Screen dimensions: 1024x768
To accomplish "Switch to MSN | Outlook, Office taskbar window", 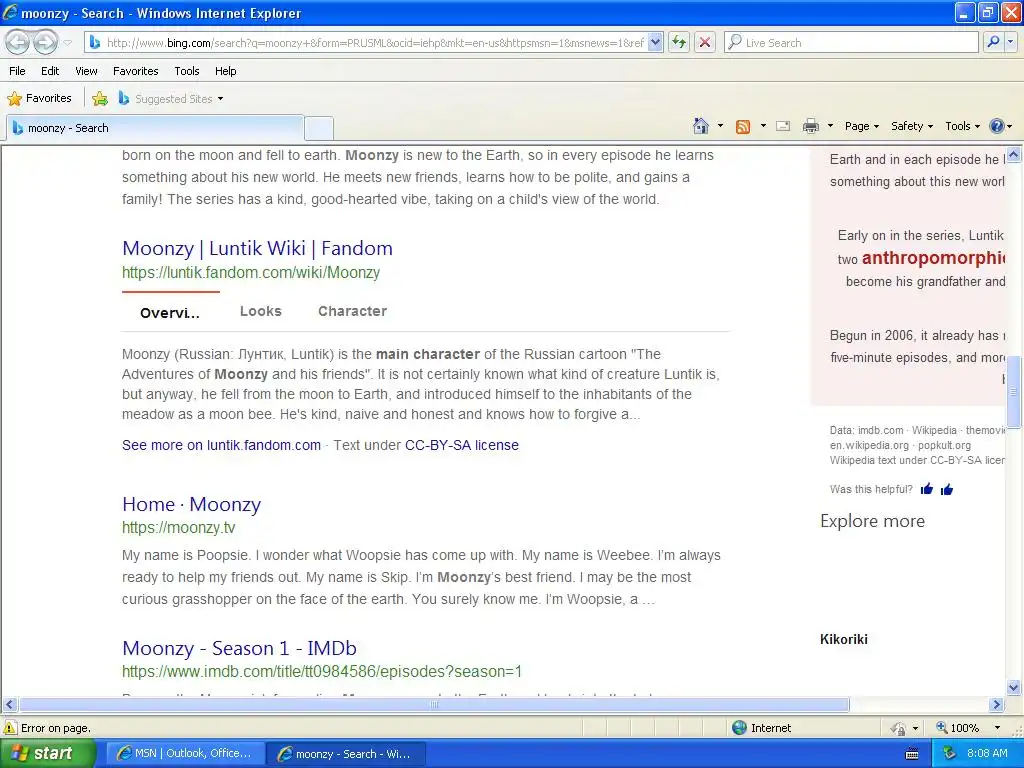I will pos(185,754).
